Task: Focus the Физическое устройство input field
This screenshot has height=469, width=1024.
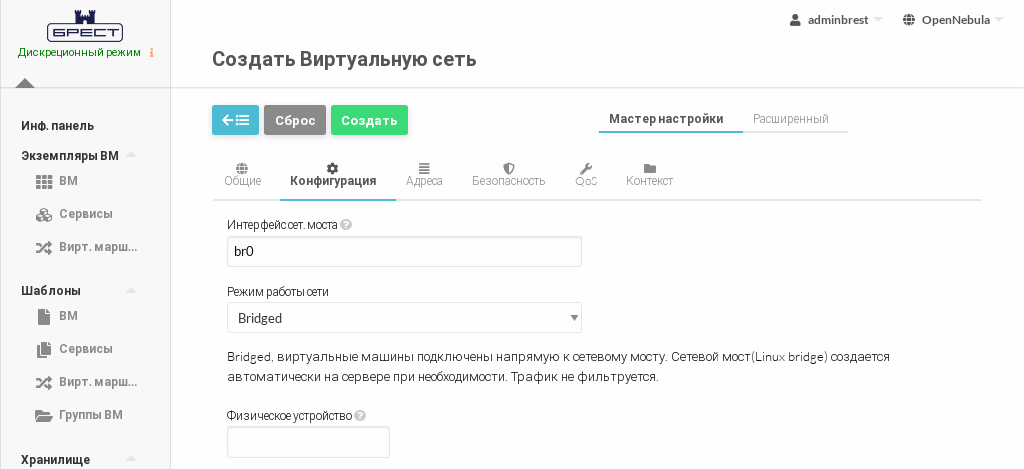Action: coord(308,442)
